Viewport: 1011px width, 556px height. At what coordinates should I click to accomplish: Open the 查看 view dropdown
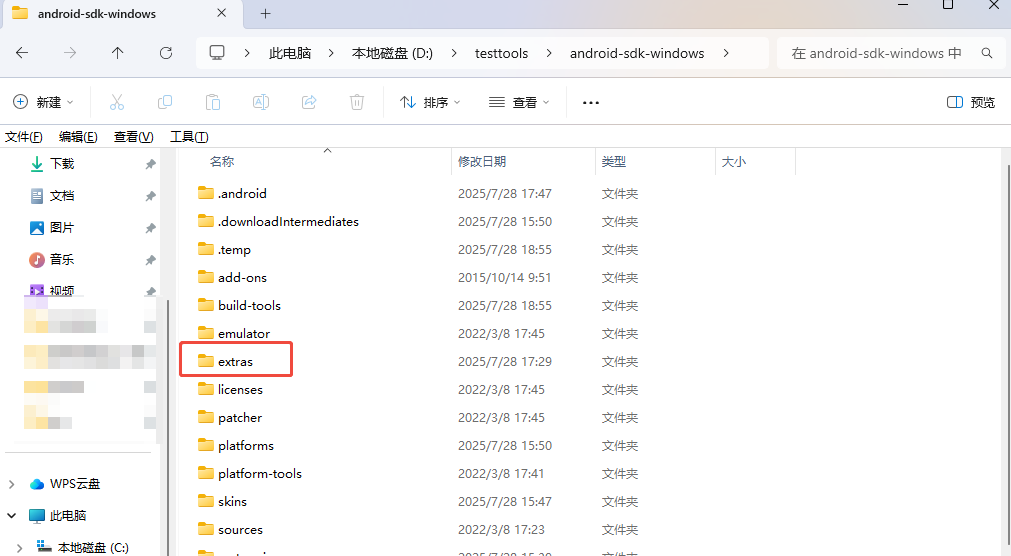pos(519,102)
